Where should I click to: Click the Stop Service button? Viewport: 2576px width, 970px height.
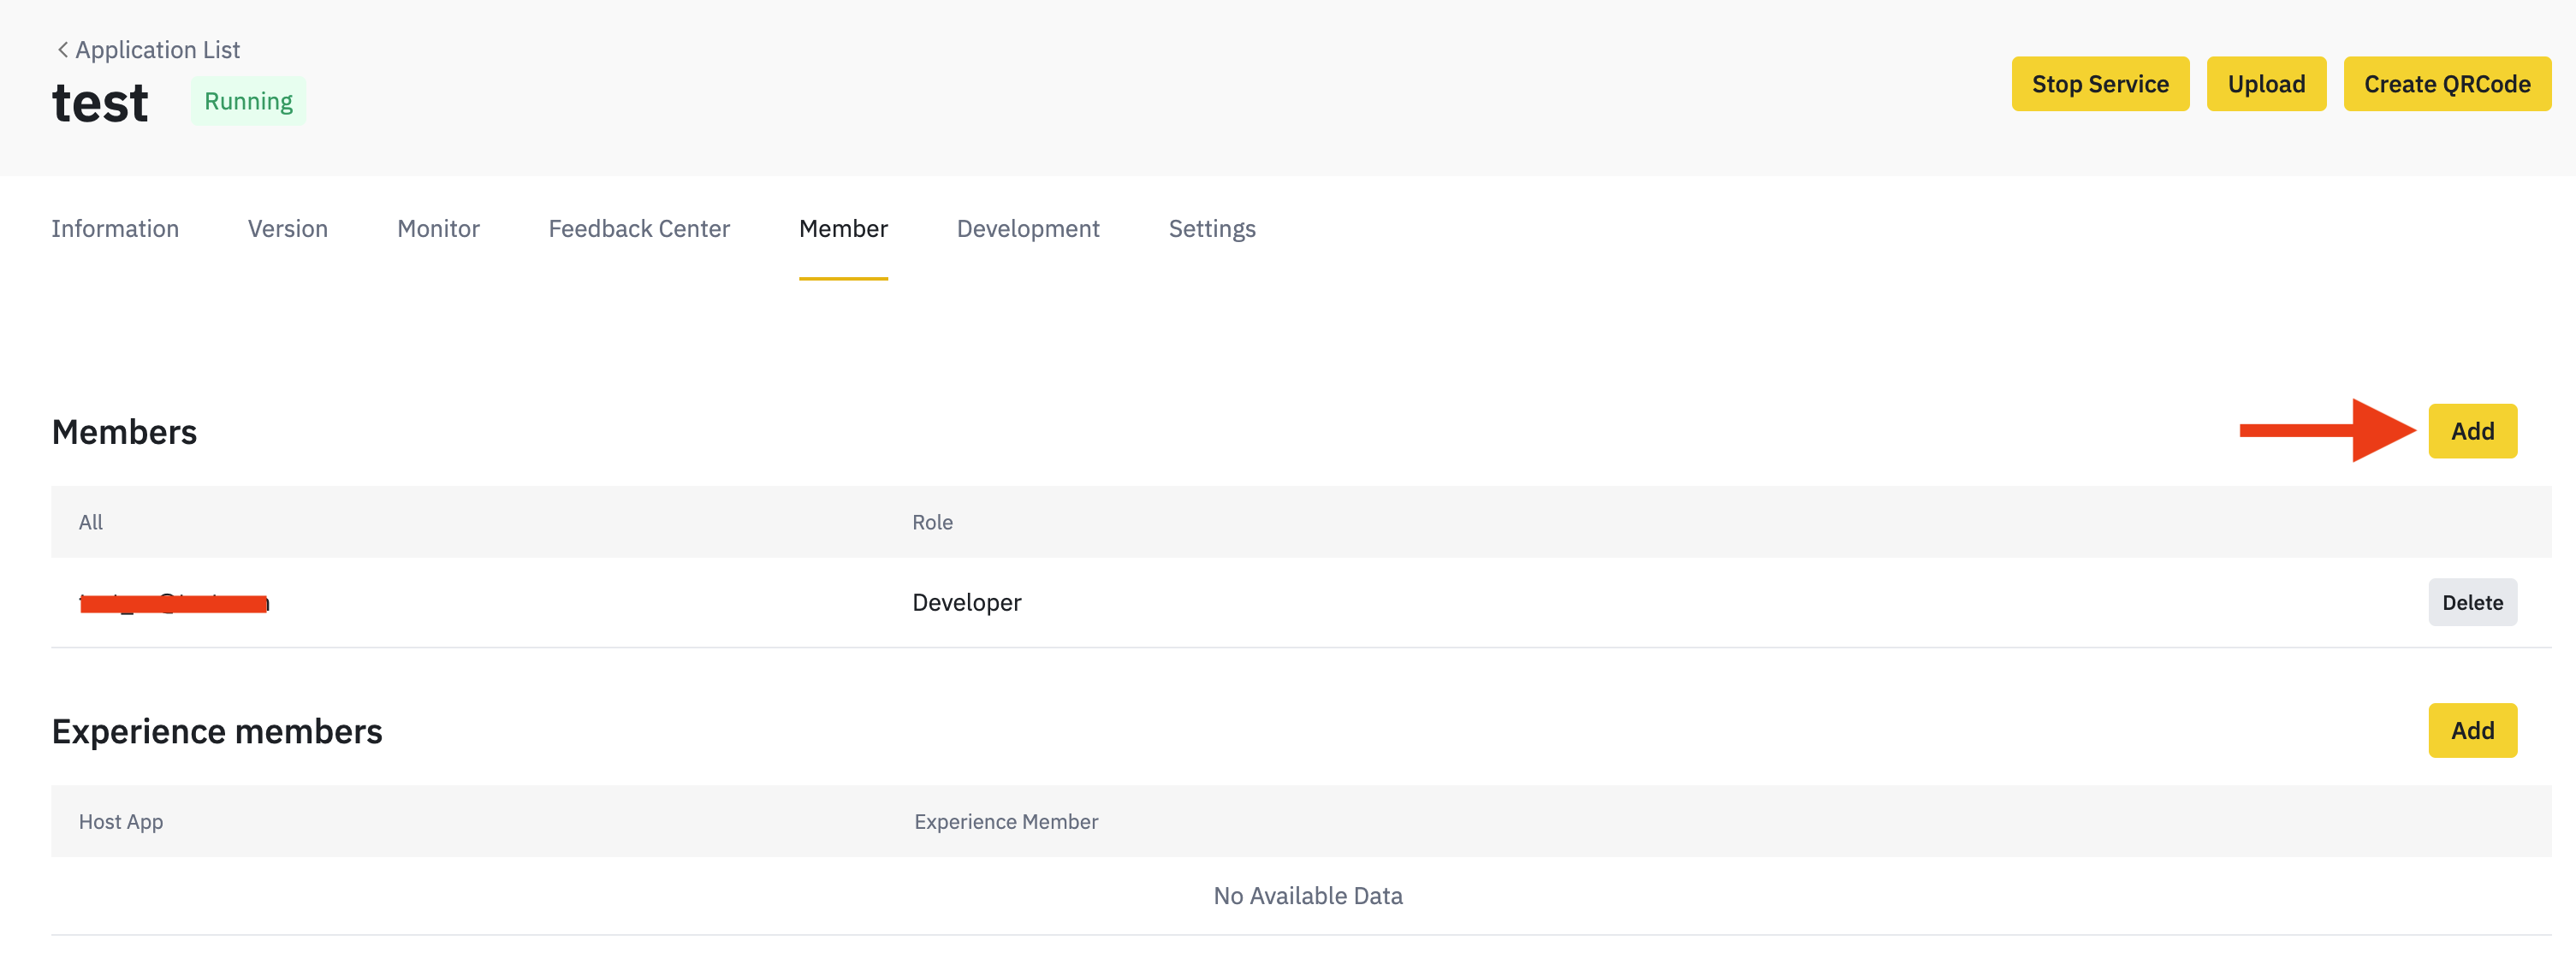tap(2100, 84)
